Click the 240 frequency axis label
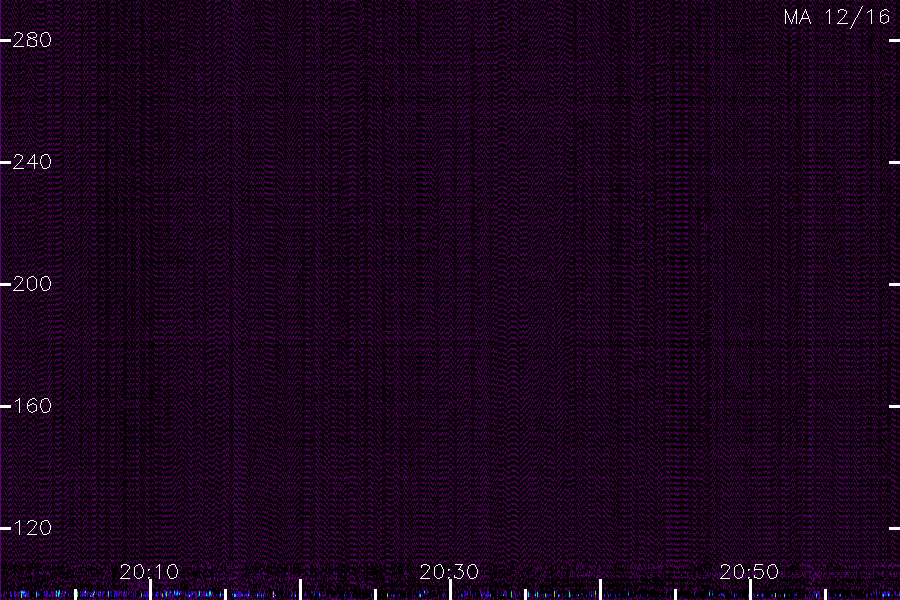 (x=32, y=162)
